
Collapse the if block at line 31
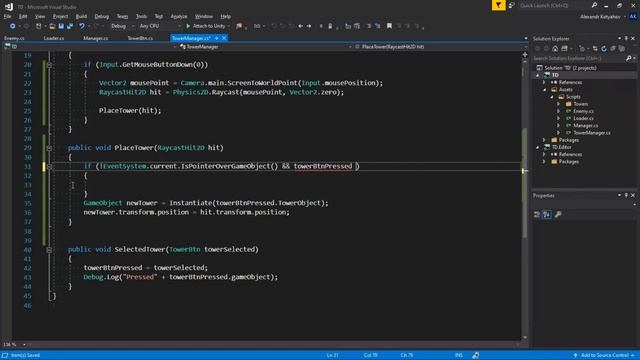coord(49,166)
